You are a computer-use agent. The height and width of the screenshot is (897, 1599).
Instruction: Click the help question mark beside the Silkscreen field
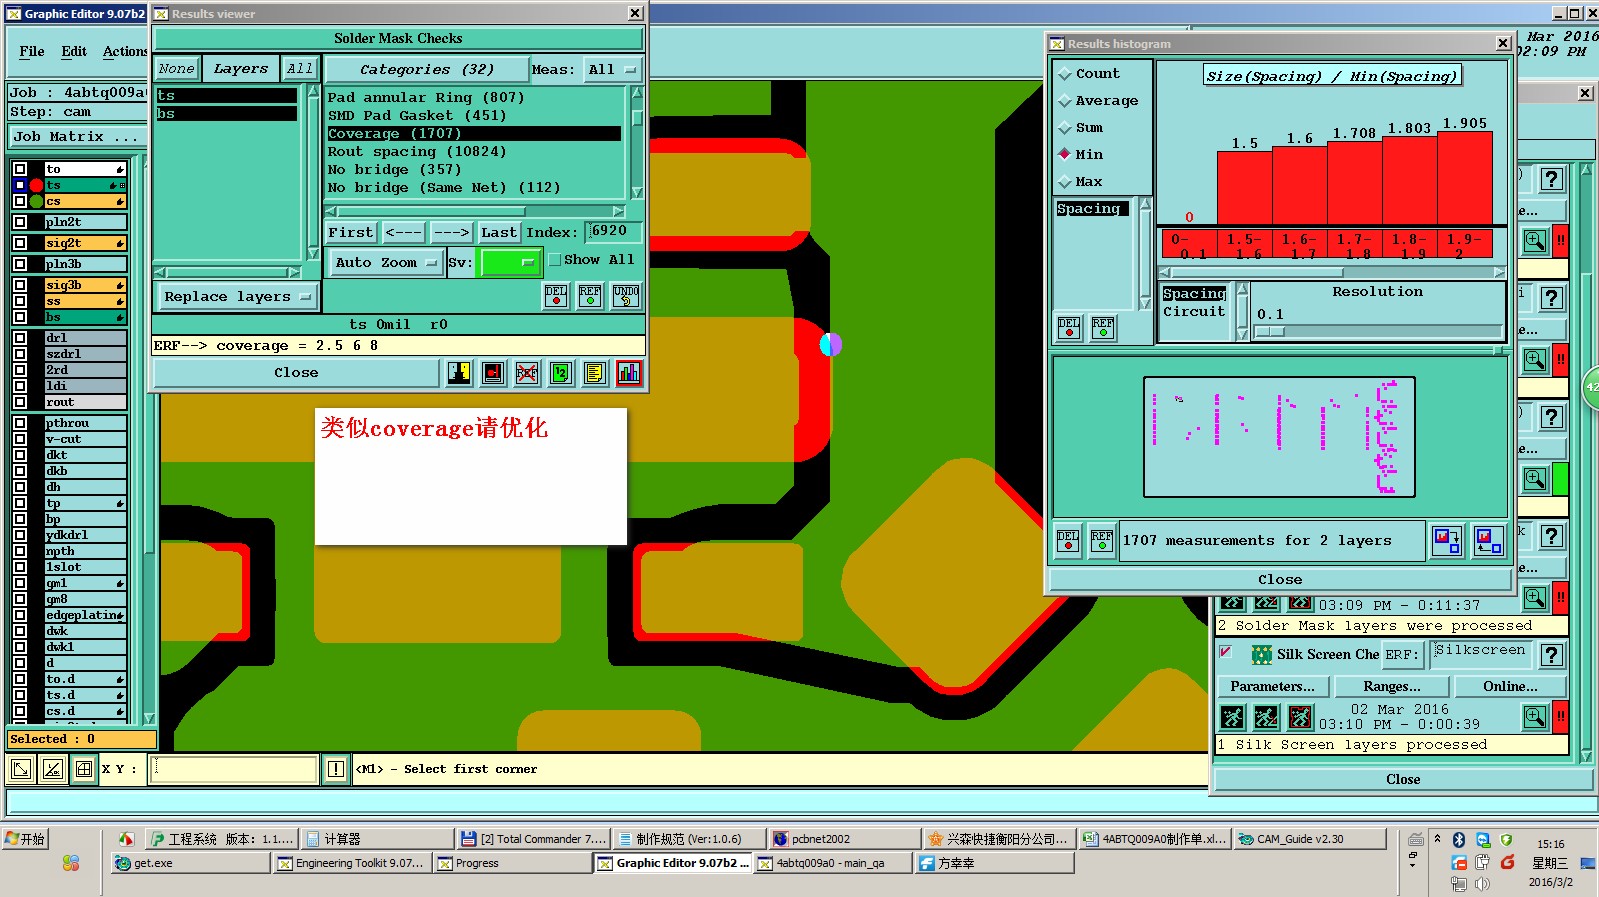click(1551, 655)
